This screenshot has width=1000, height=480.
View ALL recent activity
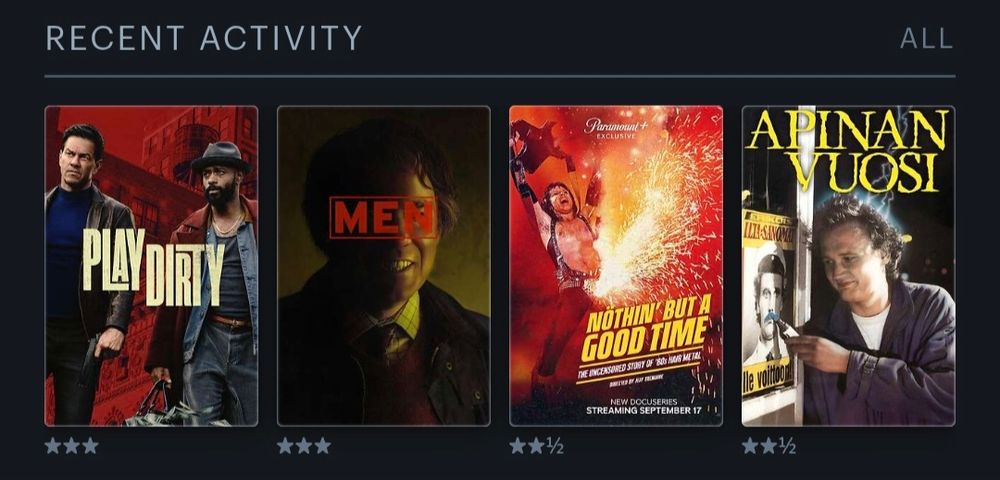click(x=927, y=39)
